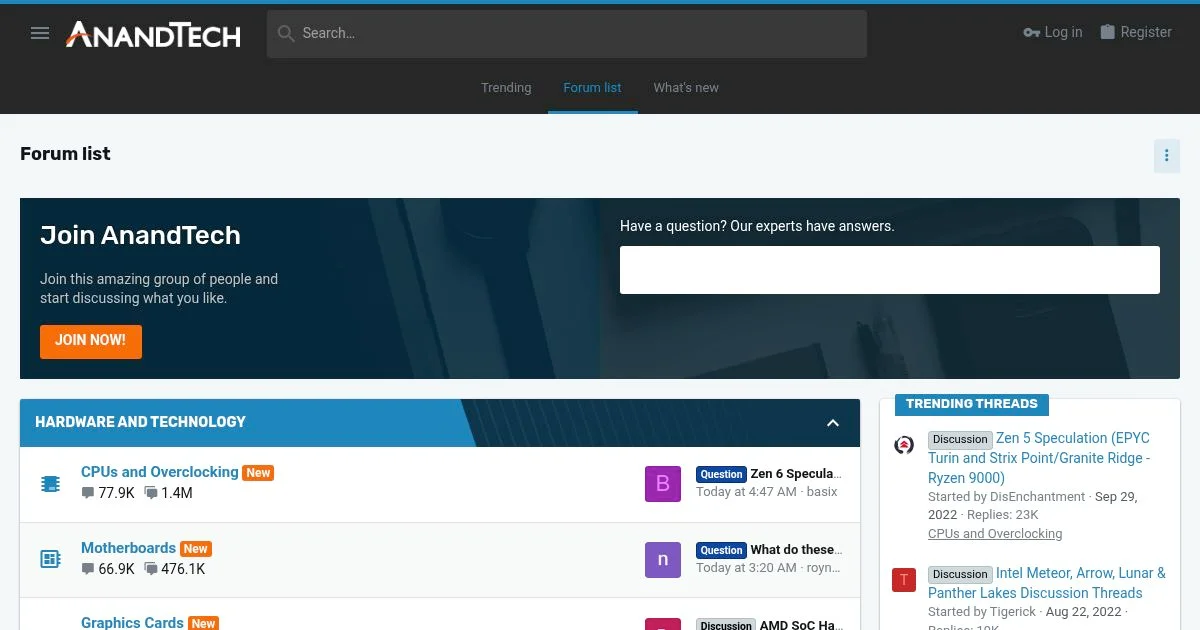Image resolution: width=1200 pixels, height=630 pixels.
Task: Switch to the Trending tab
Action: point(506,88)
